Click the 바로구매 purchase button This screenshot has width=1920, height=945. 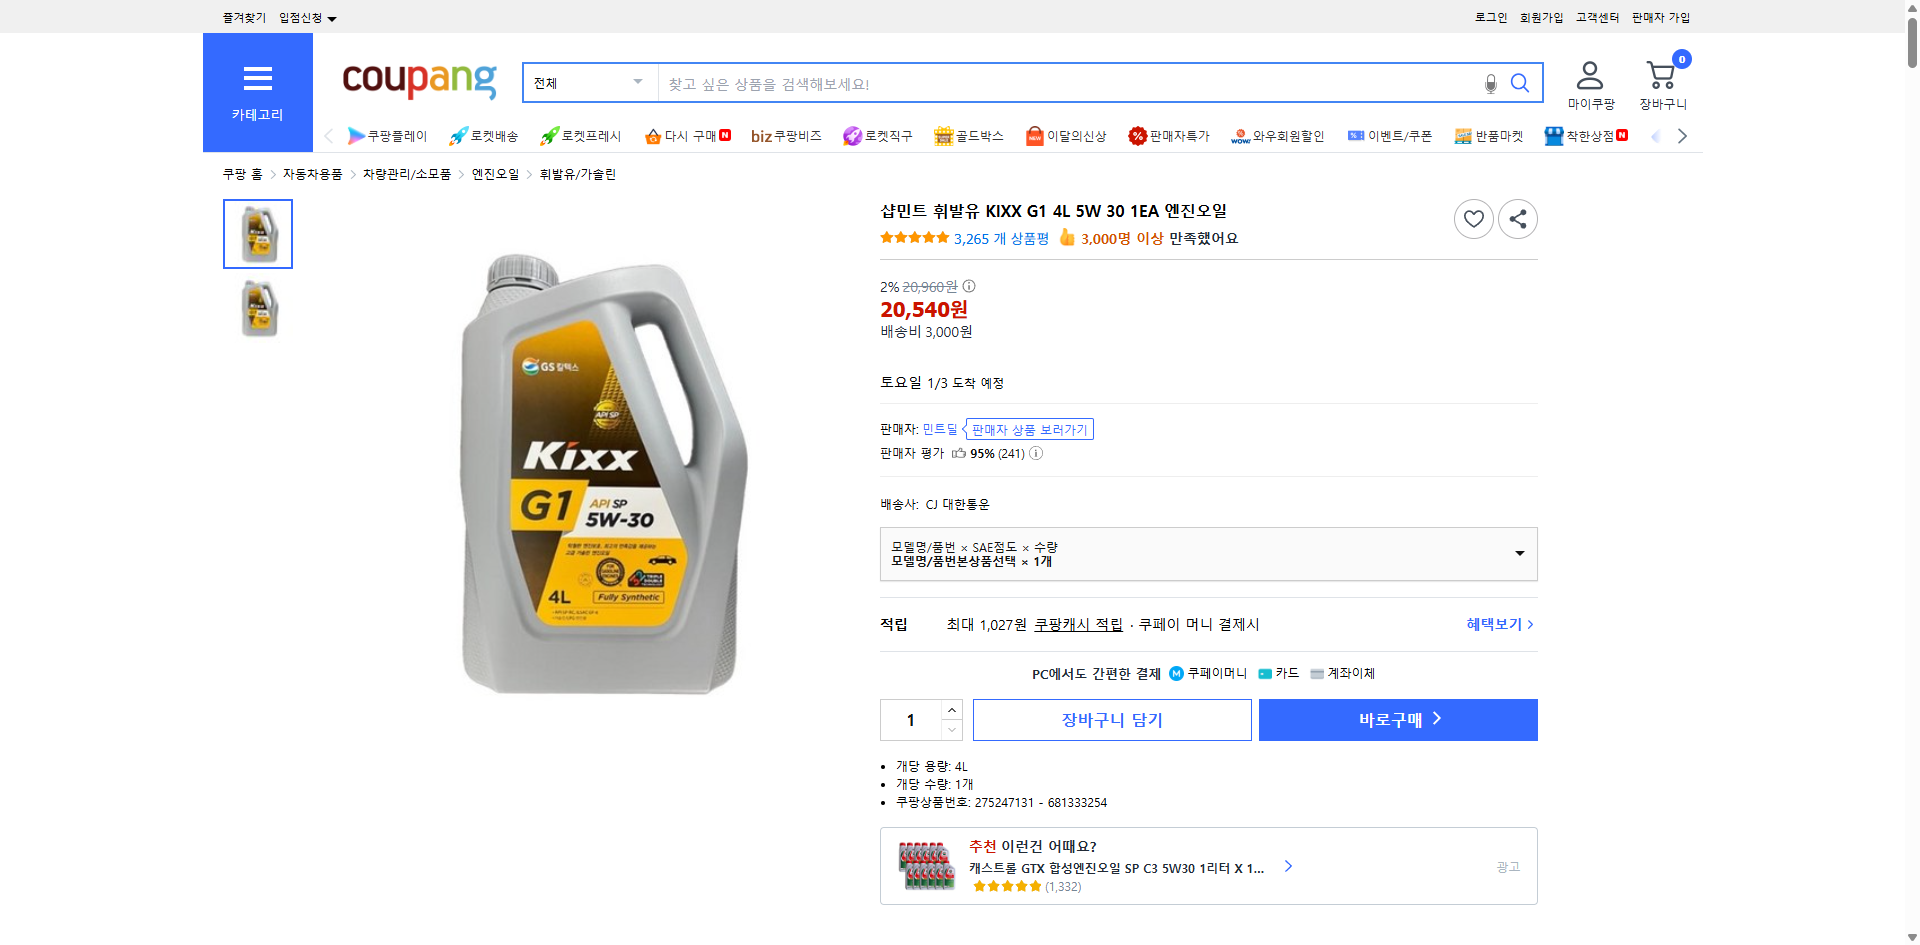[1397, 719]
